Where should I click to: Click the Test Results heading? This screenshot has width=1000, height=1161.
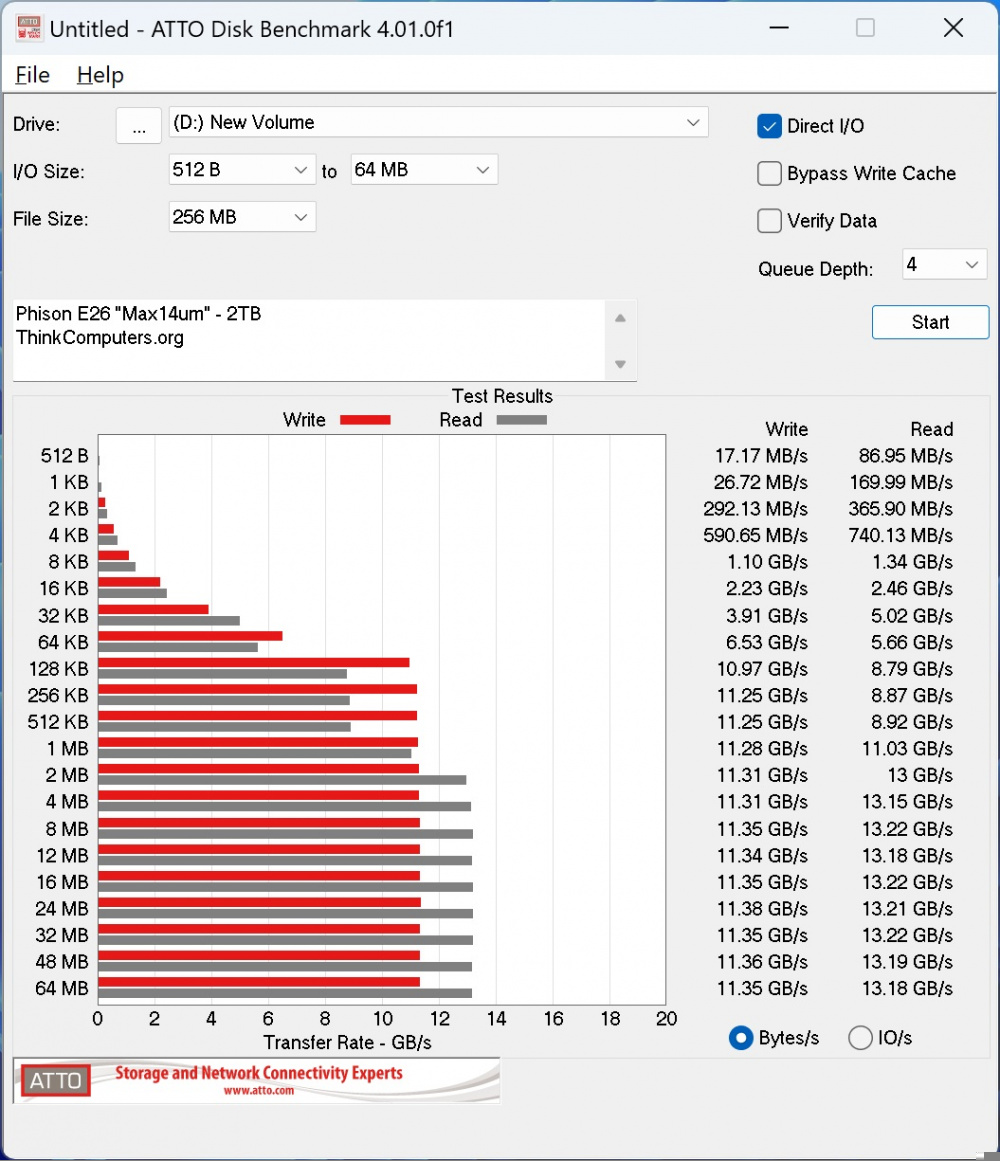pyautogui.click(x=502, y=396)
